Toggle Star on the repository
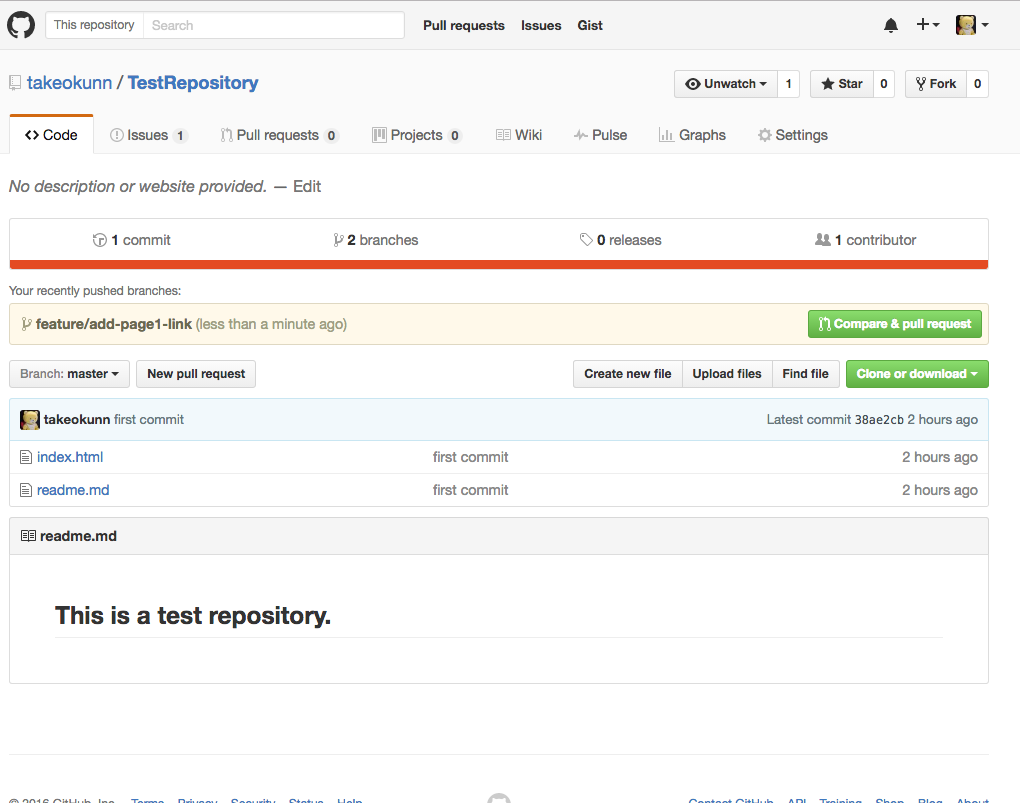Screen dimensions: 1020x803 tap(841, 83)
